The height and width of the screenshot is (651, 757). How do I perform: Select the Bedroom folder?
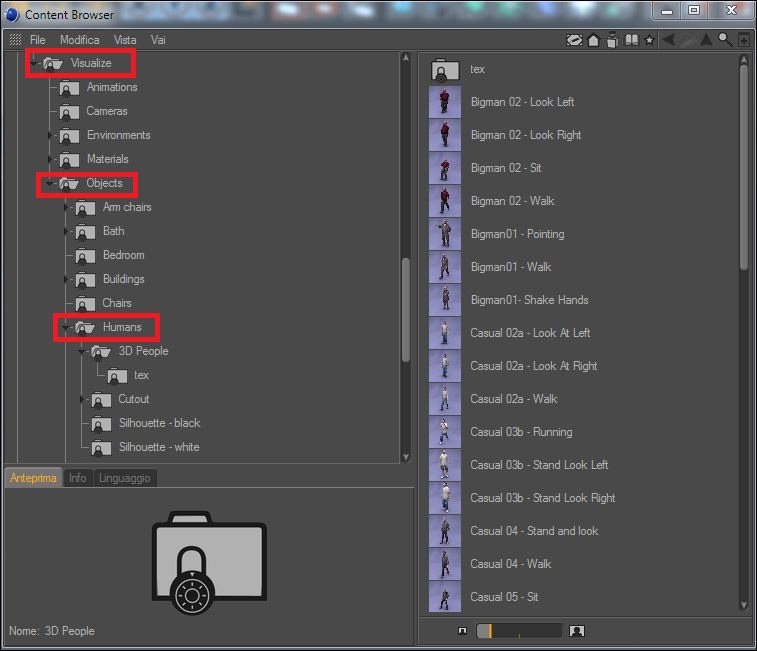point(110,255)
